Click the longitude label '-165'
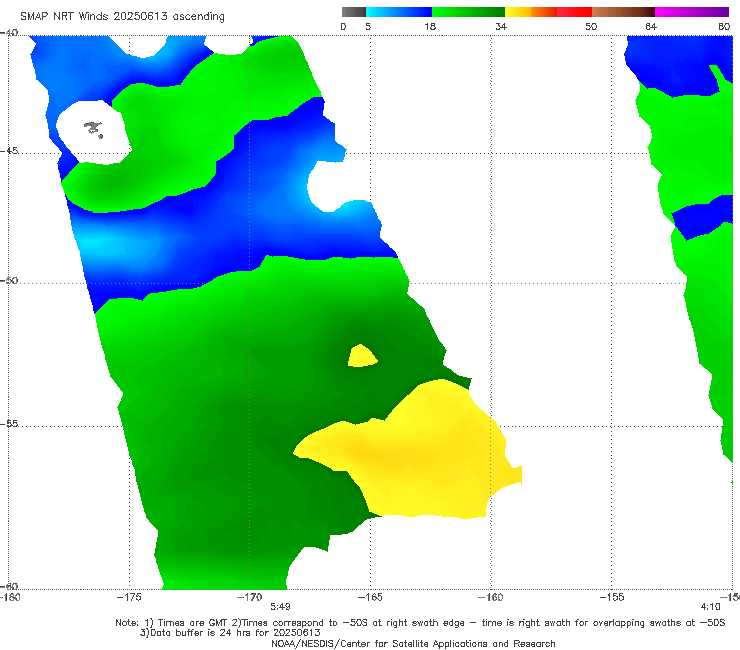Image resolution: width=740 pixels, height=650 pixels. point(370,597)
